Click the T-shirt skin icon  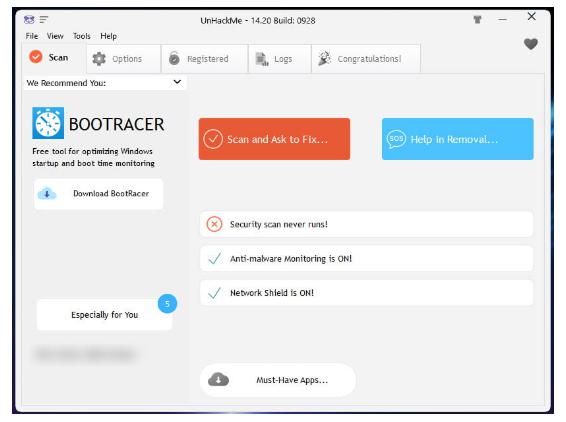(477, 19)
